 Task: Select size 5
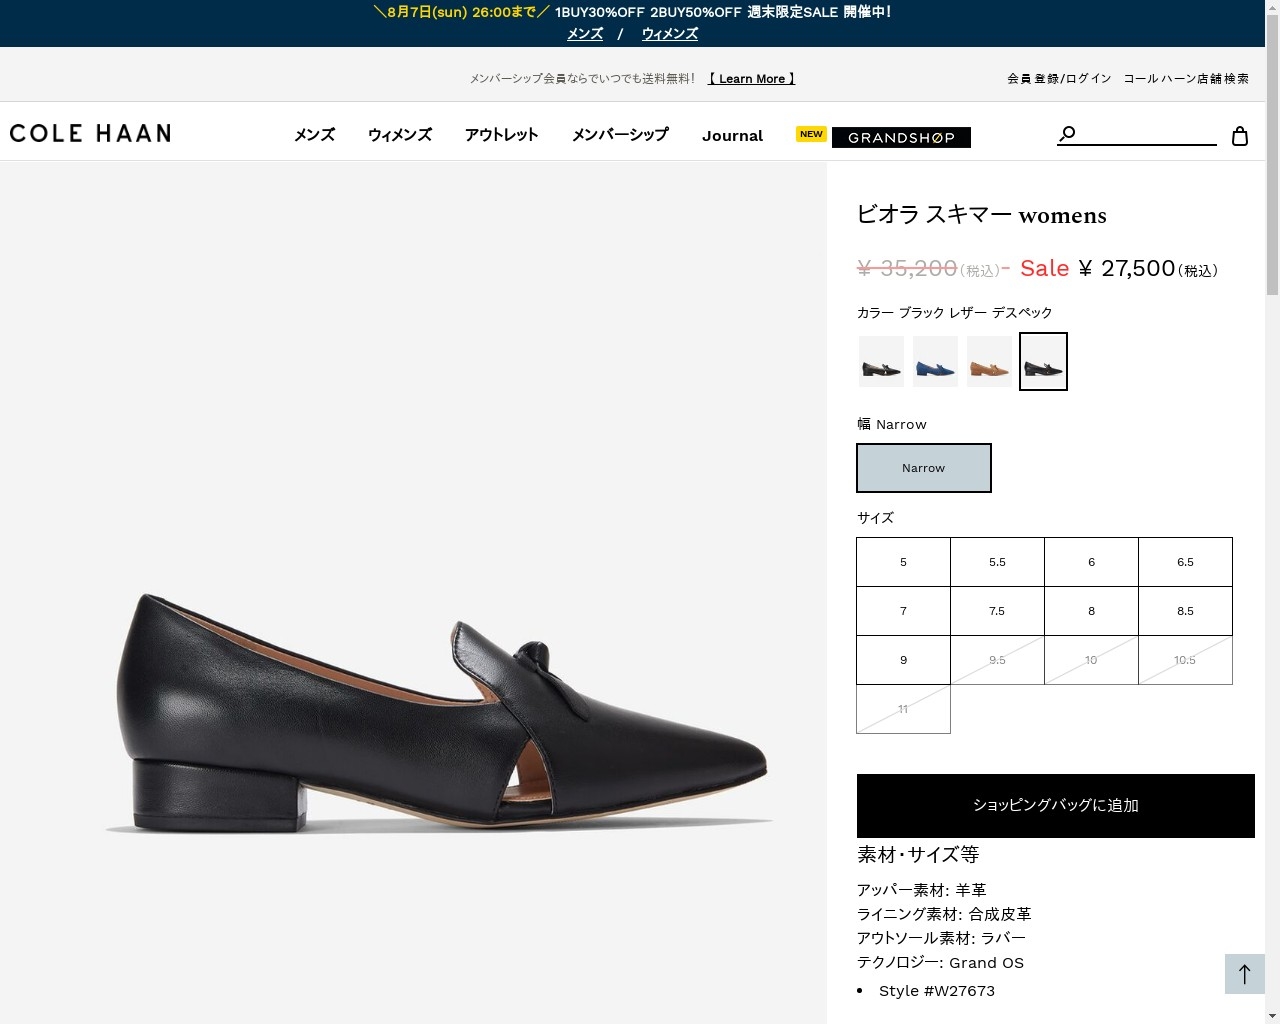click(x=903, y=562)
